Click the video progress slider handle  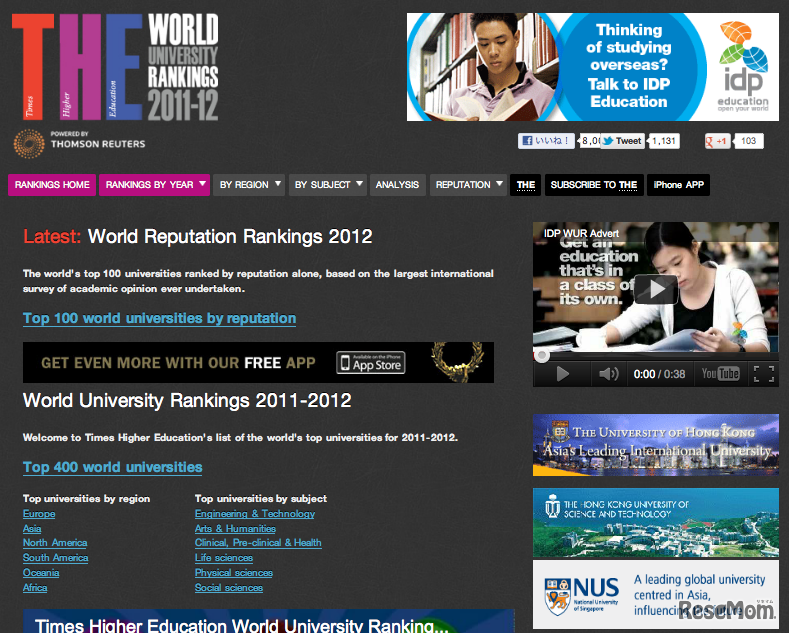pyautogui.click(x=542, y=355)
